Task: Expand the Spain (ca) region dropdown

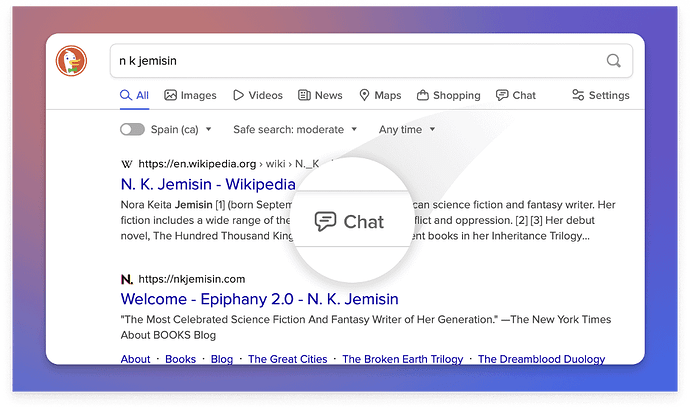Action: tap(181, 129)
